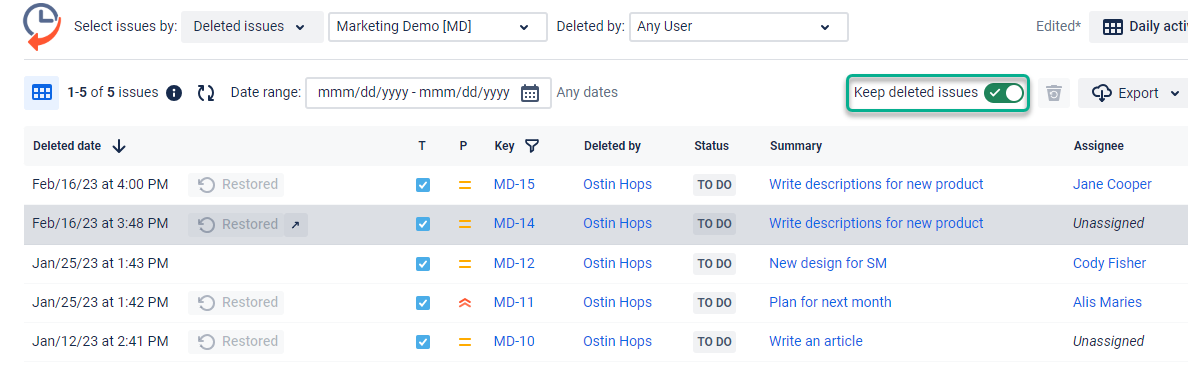Open the date range calendar picker

[x=530, y=93]
